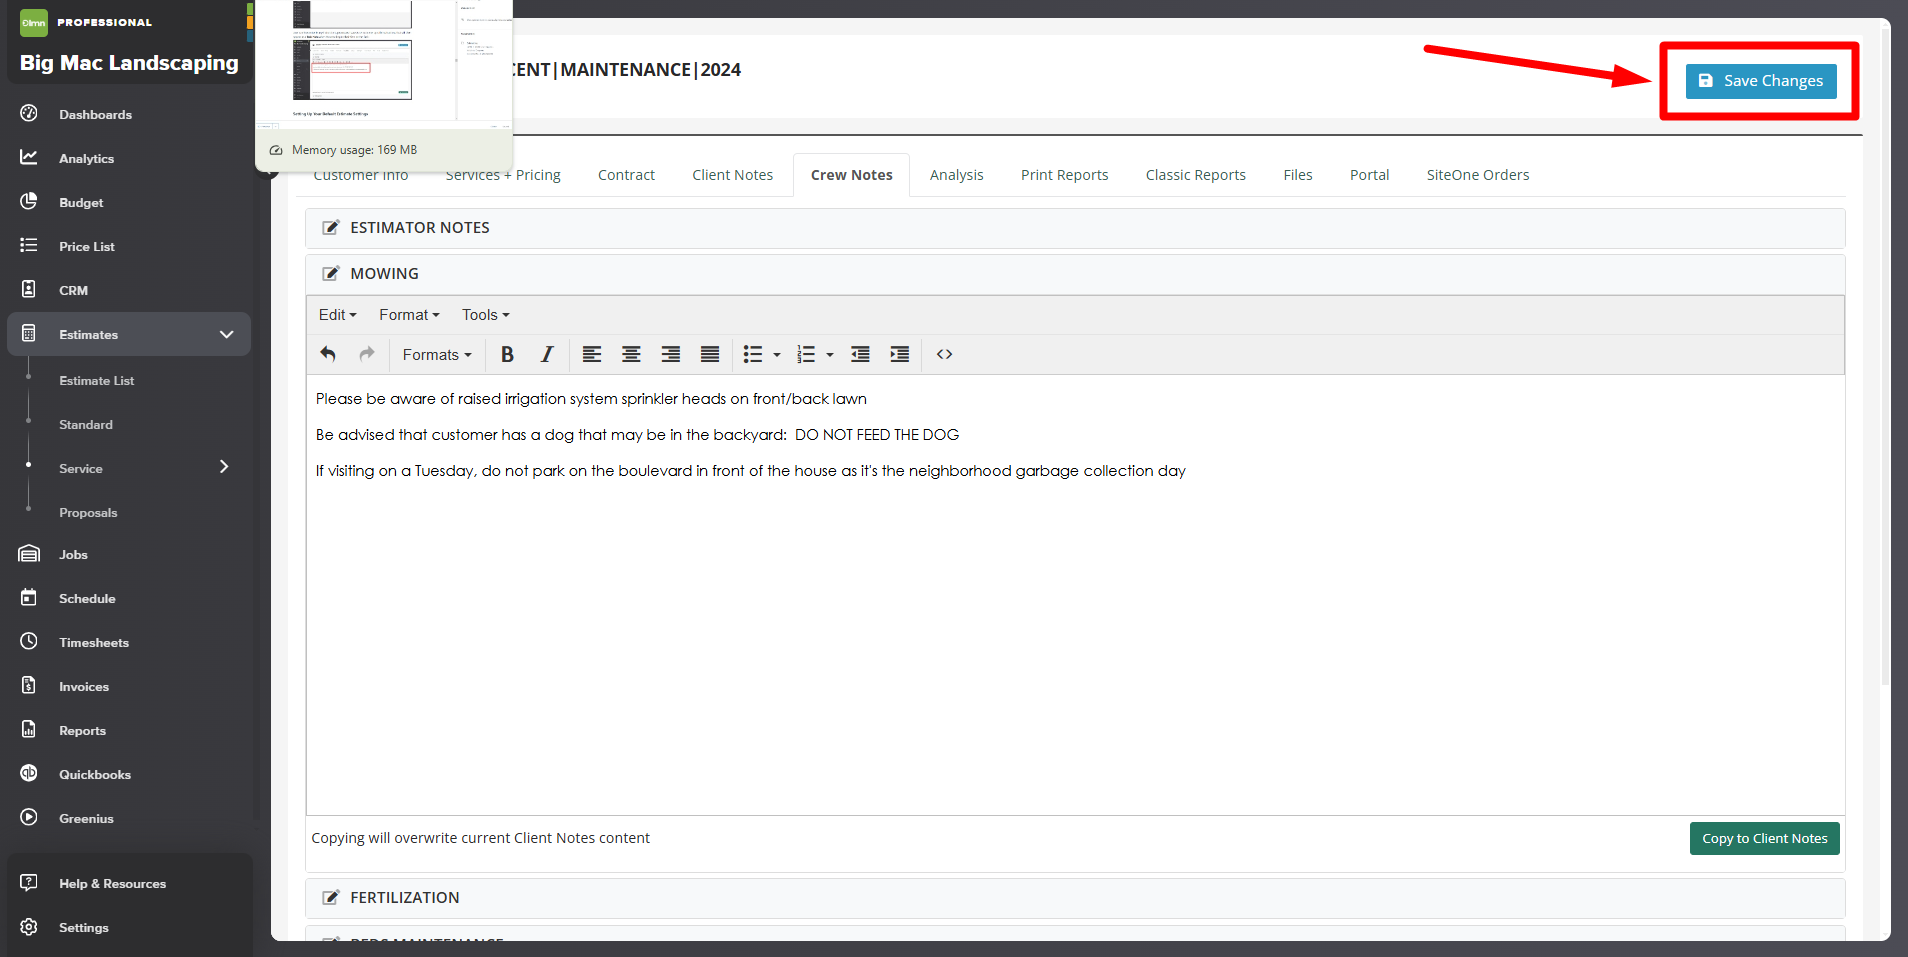Click the Schedule calendar icon
The image size is (1908, 957).
29,597
